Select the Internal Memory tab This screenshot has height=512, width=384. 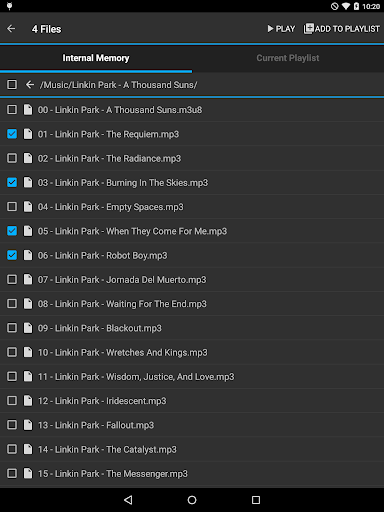pos(96,58)
